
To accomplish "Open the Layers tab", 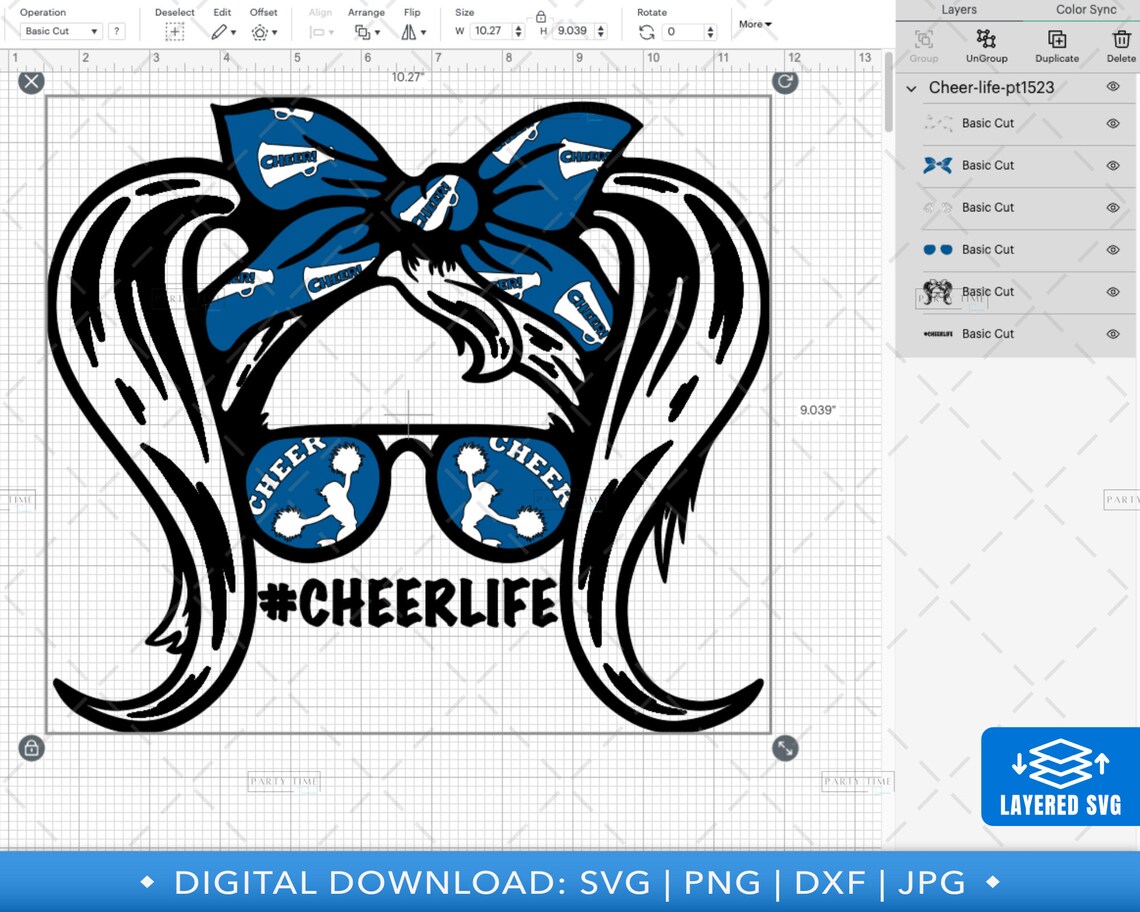I will tap(959, 9).
